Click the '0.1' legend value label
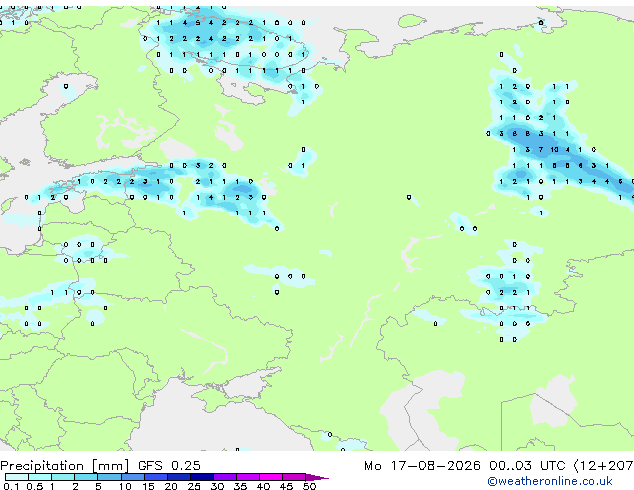Screen dimensions: 634x490 (x=11, y=486)
